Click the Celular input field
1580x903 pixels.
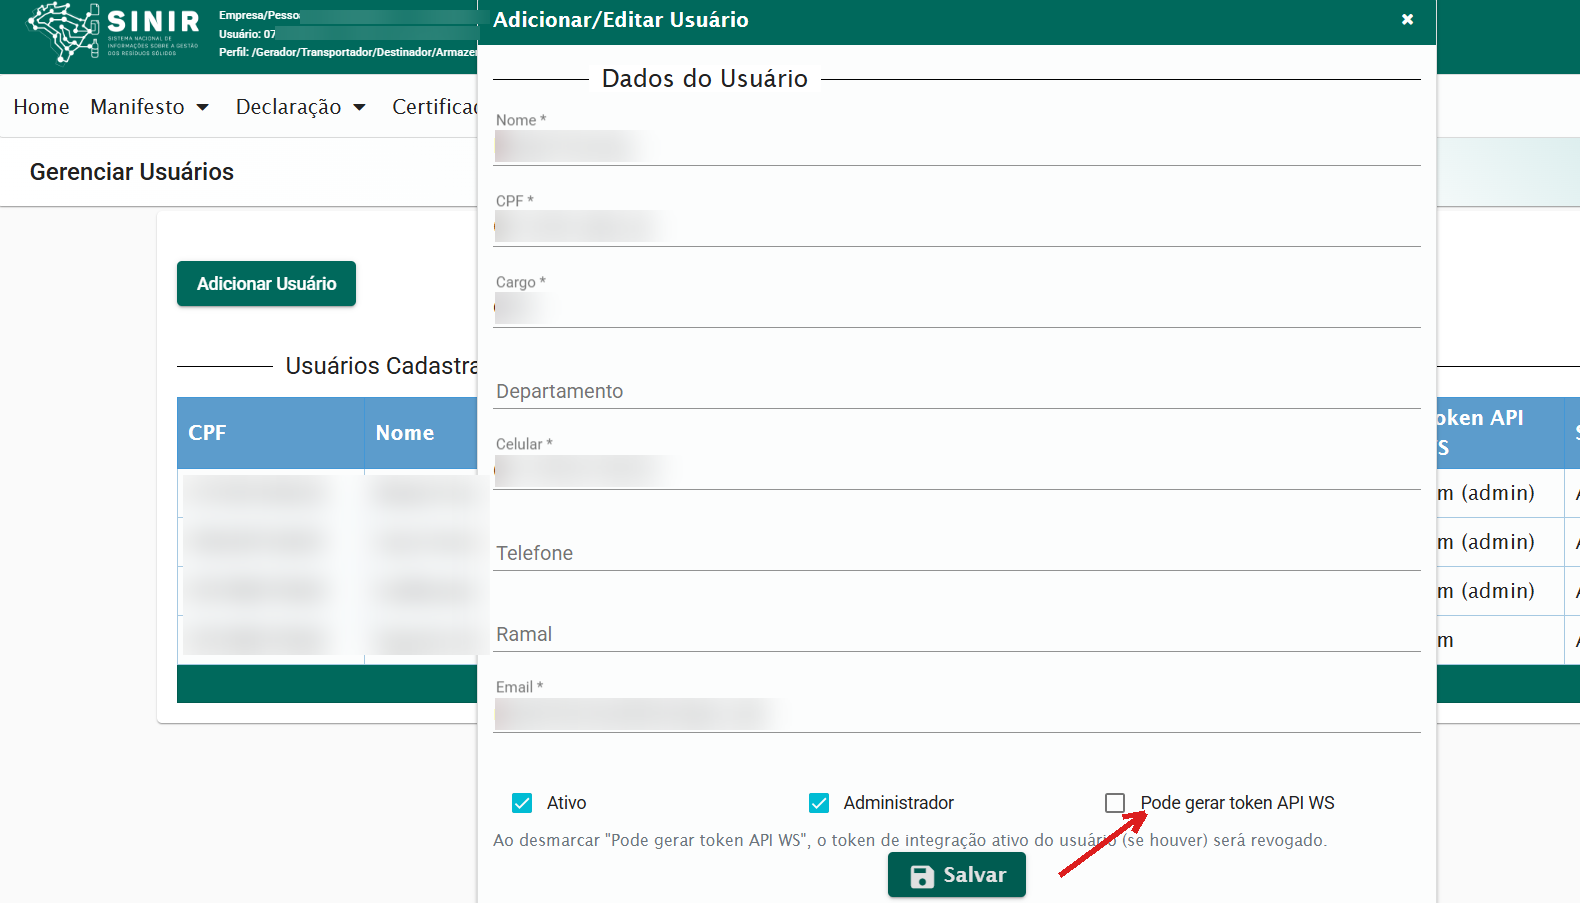click(x=957, y=471)
